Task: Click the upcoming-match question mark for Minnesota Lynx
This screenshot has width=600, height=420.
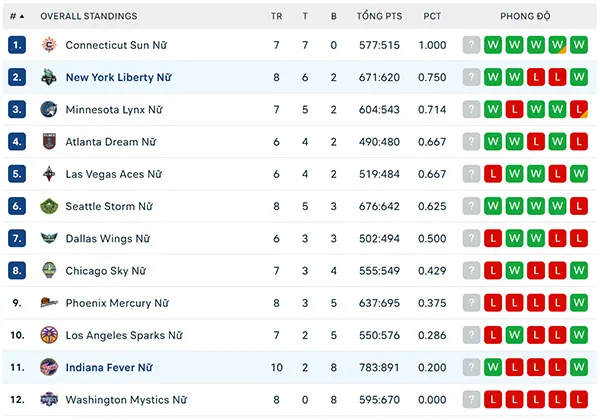Action: (471, 109)
